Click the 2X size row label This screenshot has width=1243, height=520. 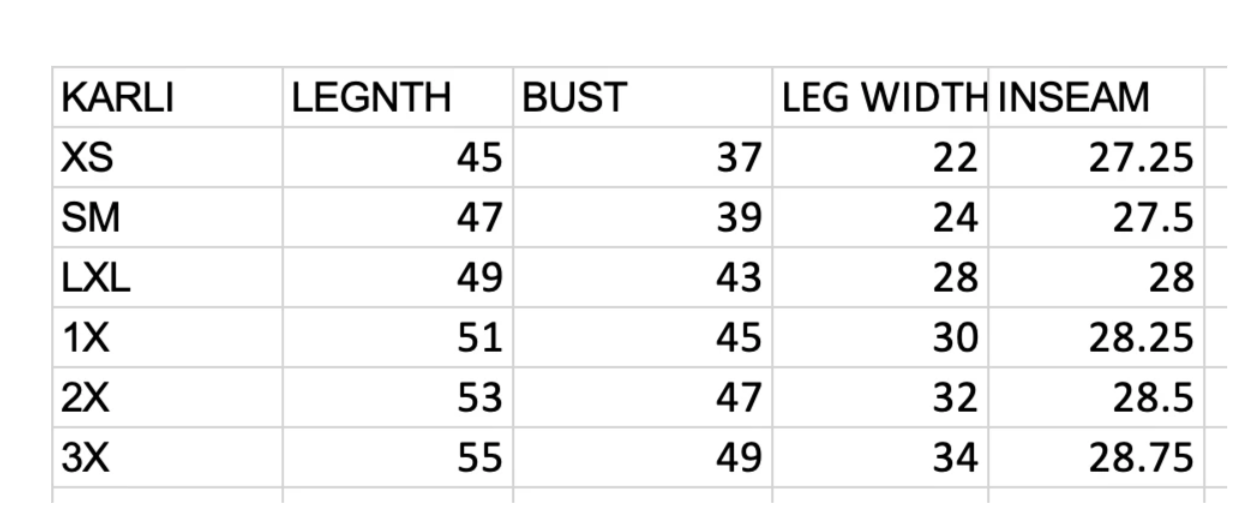(x=168, y=397)
